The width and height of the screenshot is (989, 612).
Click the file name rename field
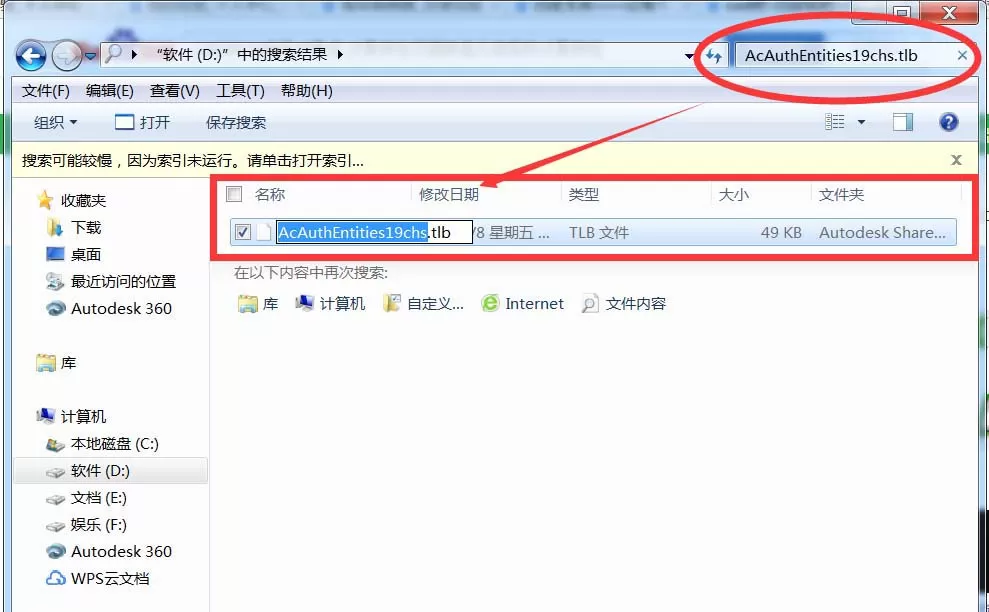click(375, 232)
